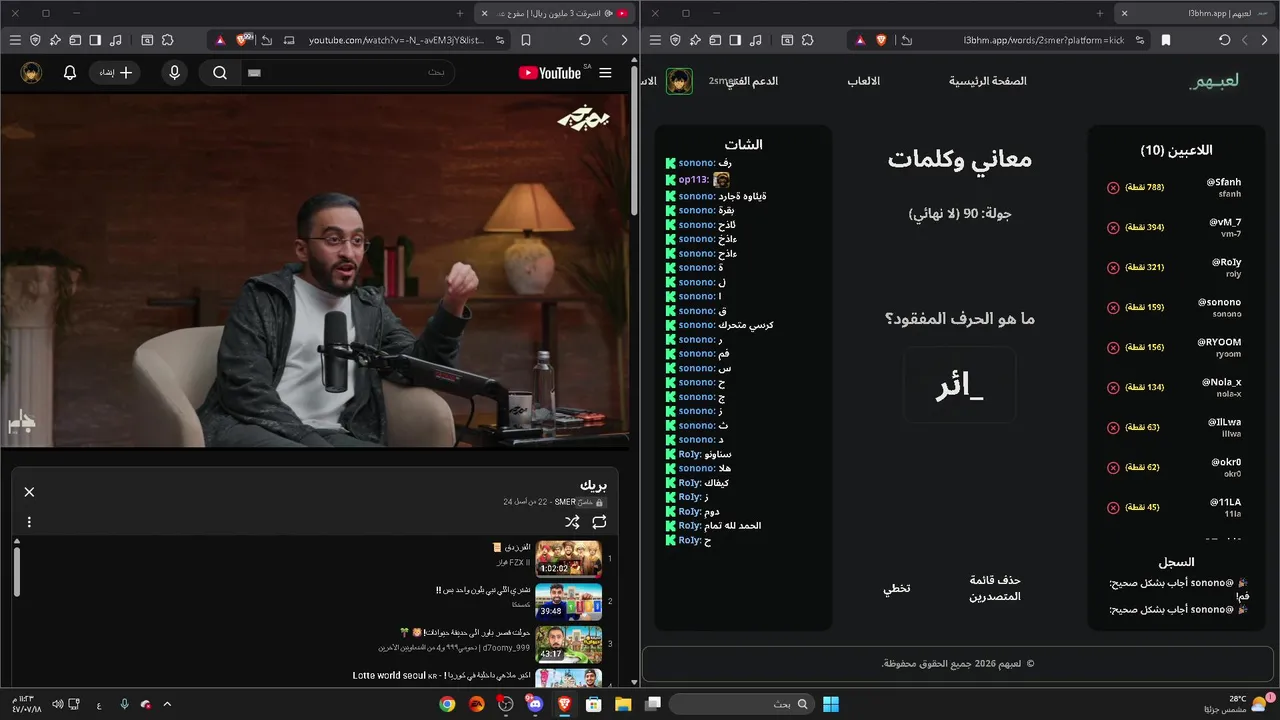Click Brave Shields lion icon in YouTube address bar

(243, 40)
